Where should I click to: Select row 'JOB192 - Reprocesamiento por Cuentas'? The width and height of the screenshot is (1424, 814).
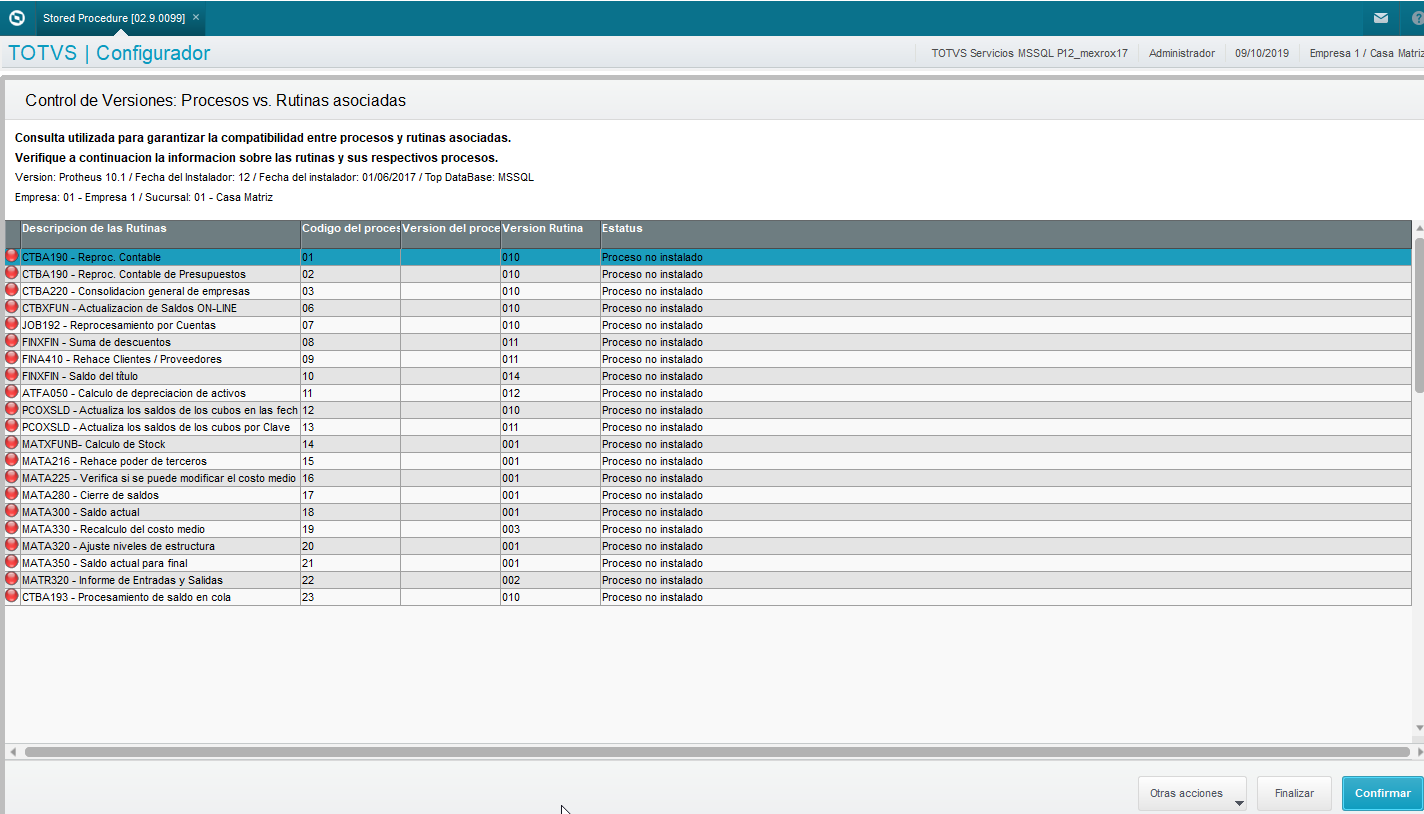tap(708, 325)
